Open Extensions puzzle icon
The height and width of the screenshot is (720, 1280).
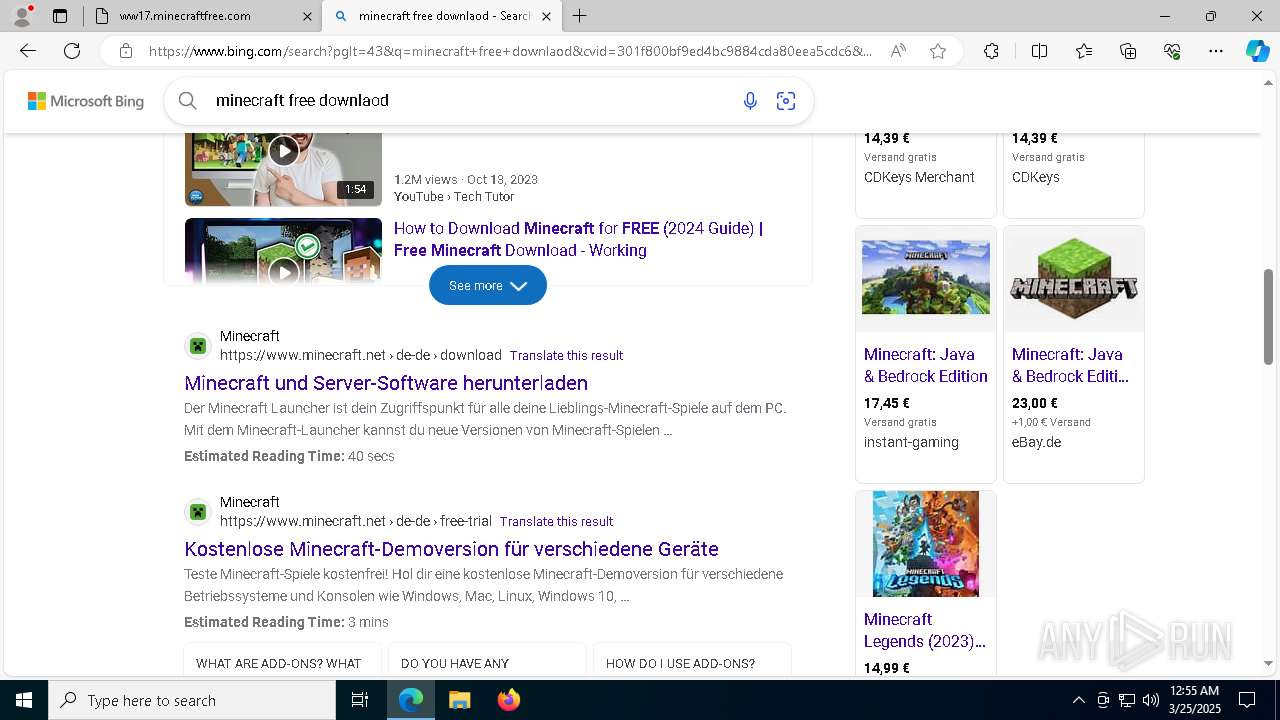click(991, 51)
